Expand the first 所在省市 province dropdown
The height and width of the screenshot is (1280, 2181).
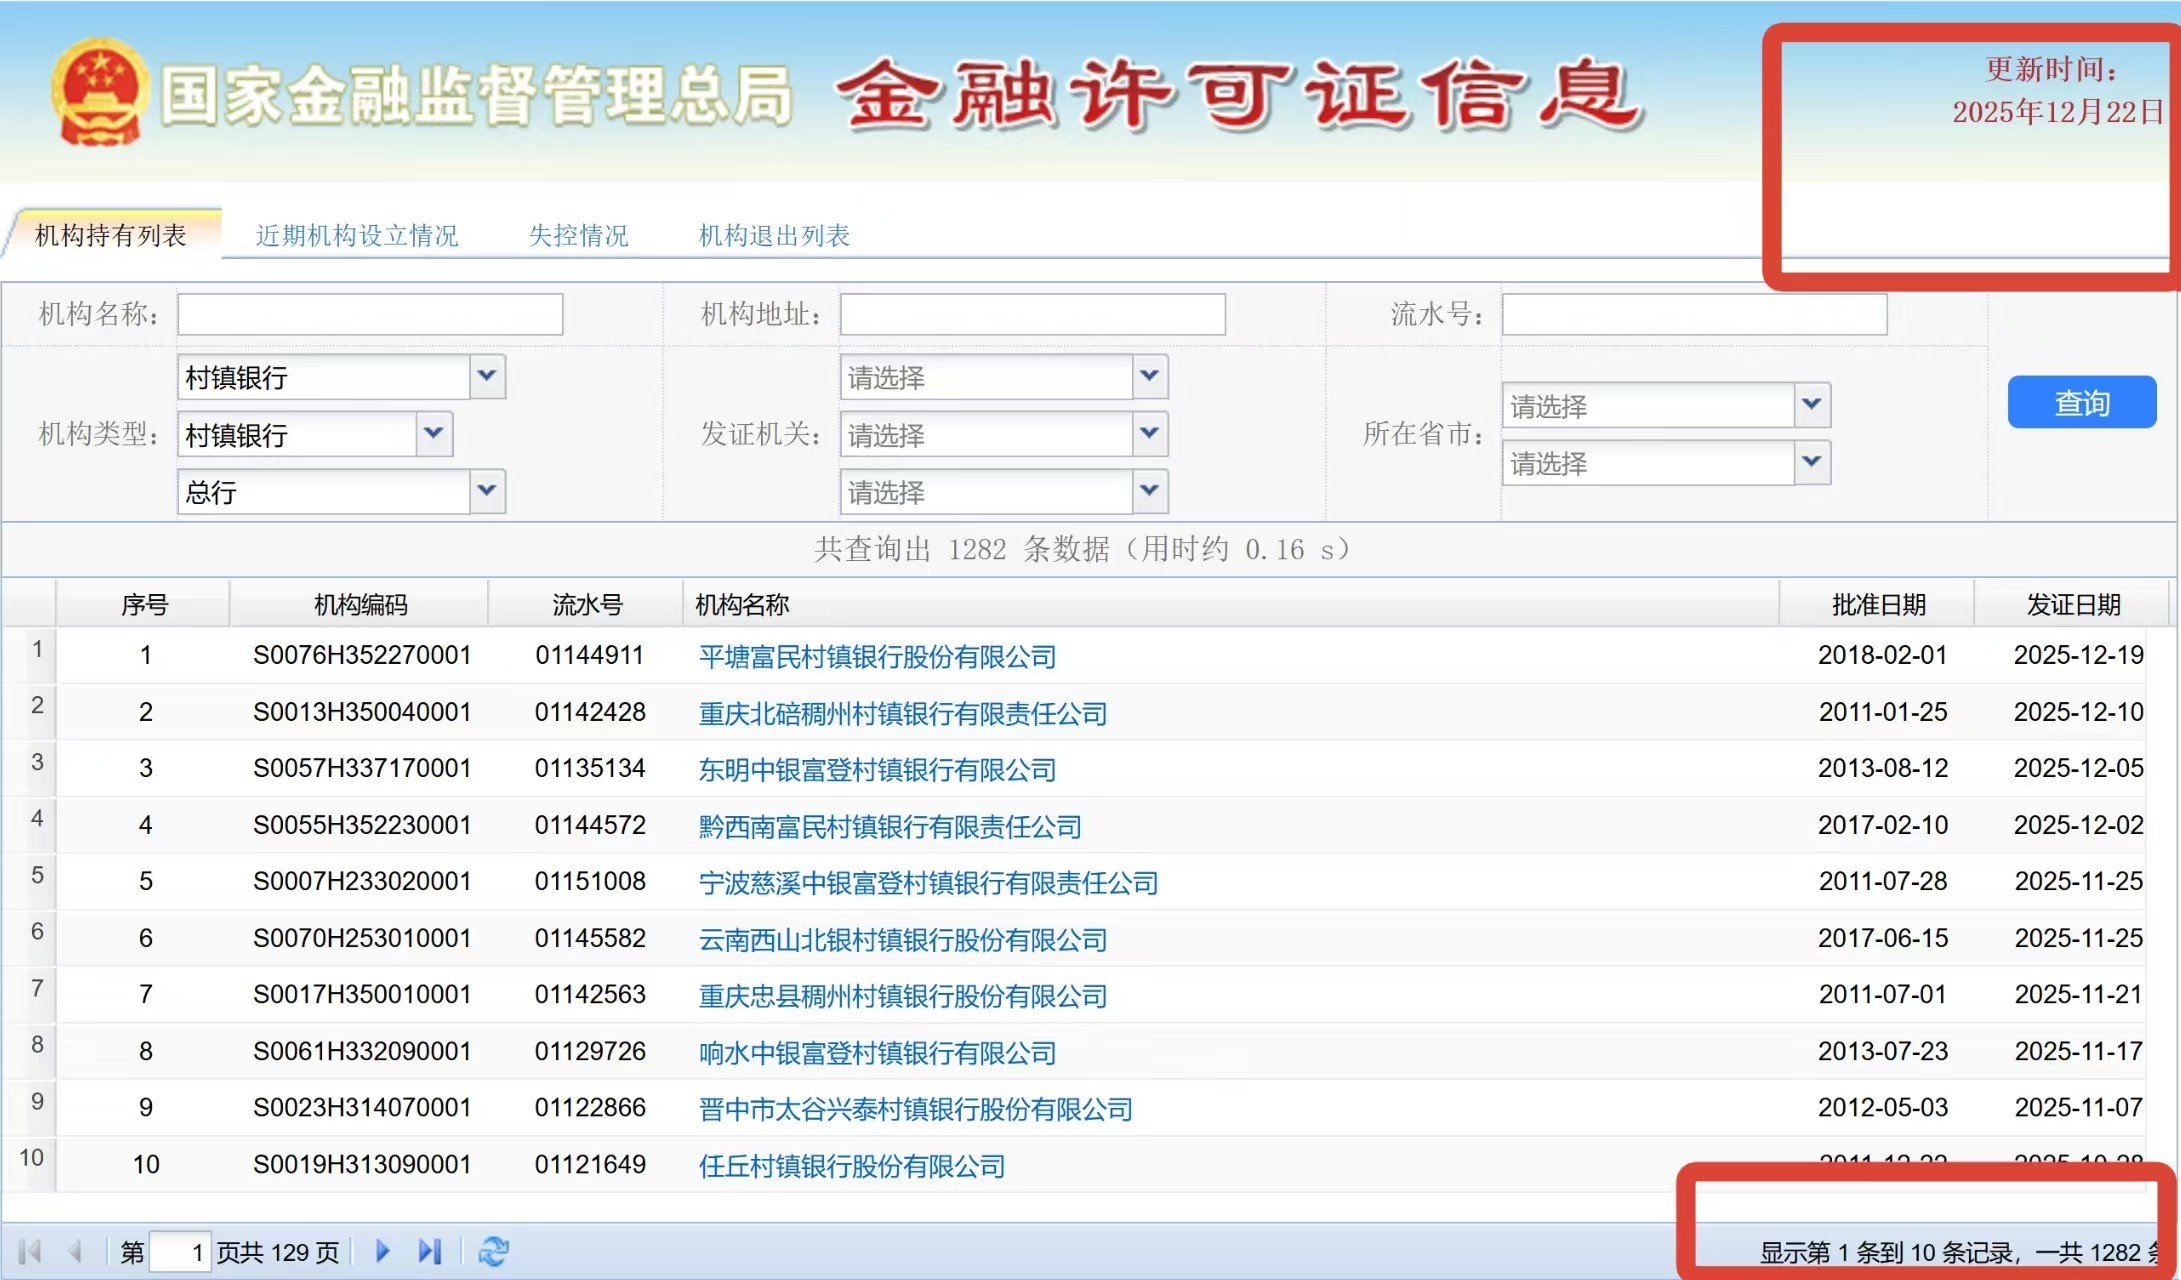[x=1811, y=405]
